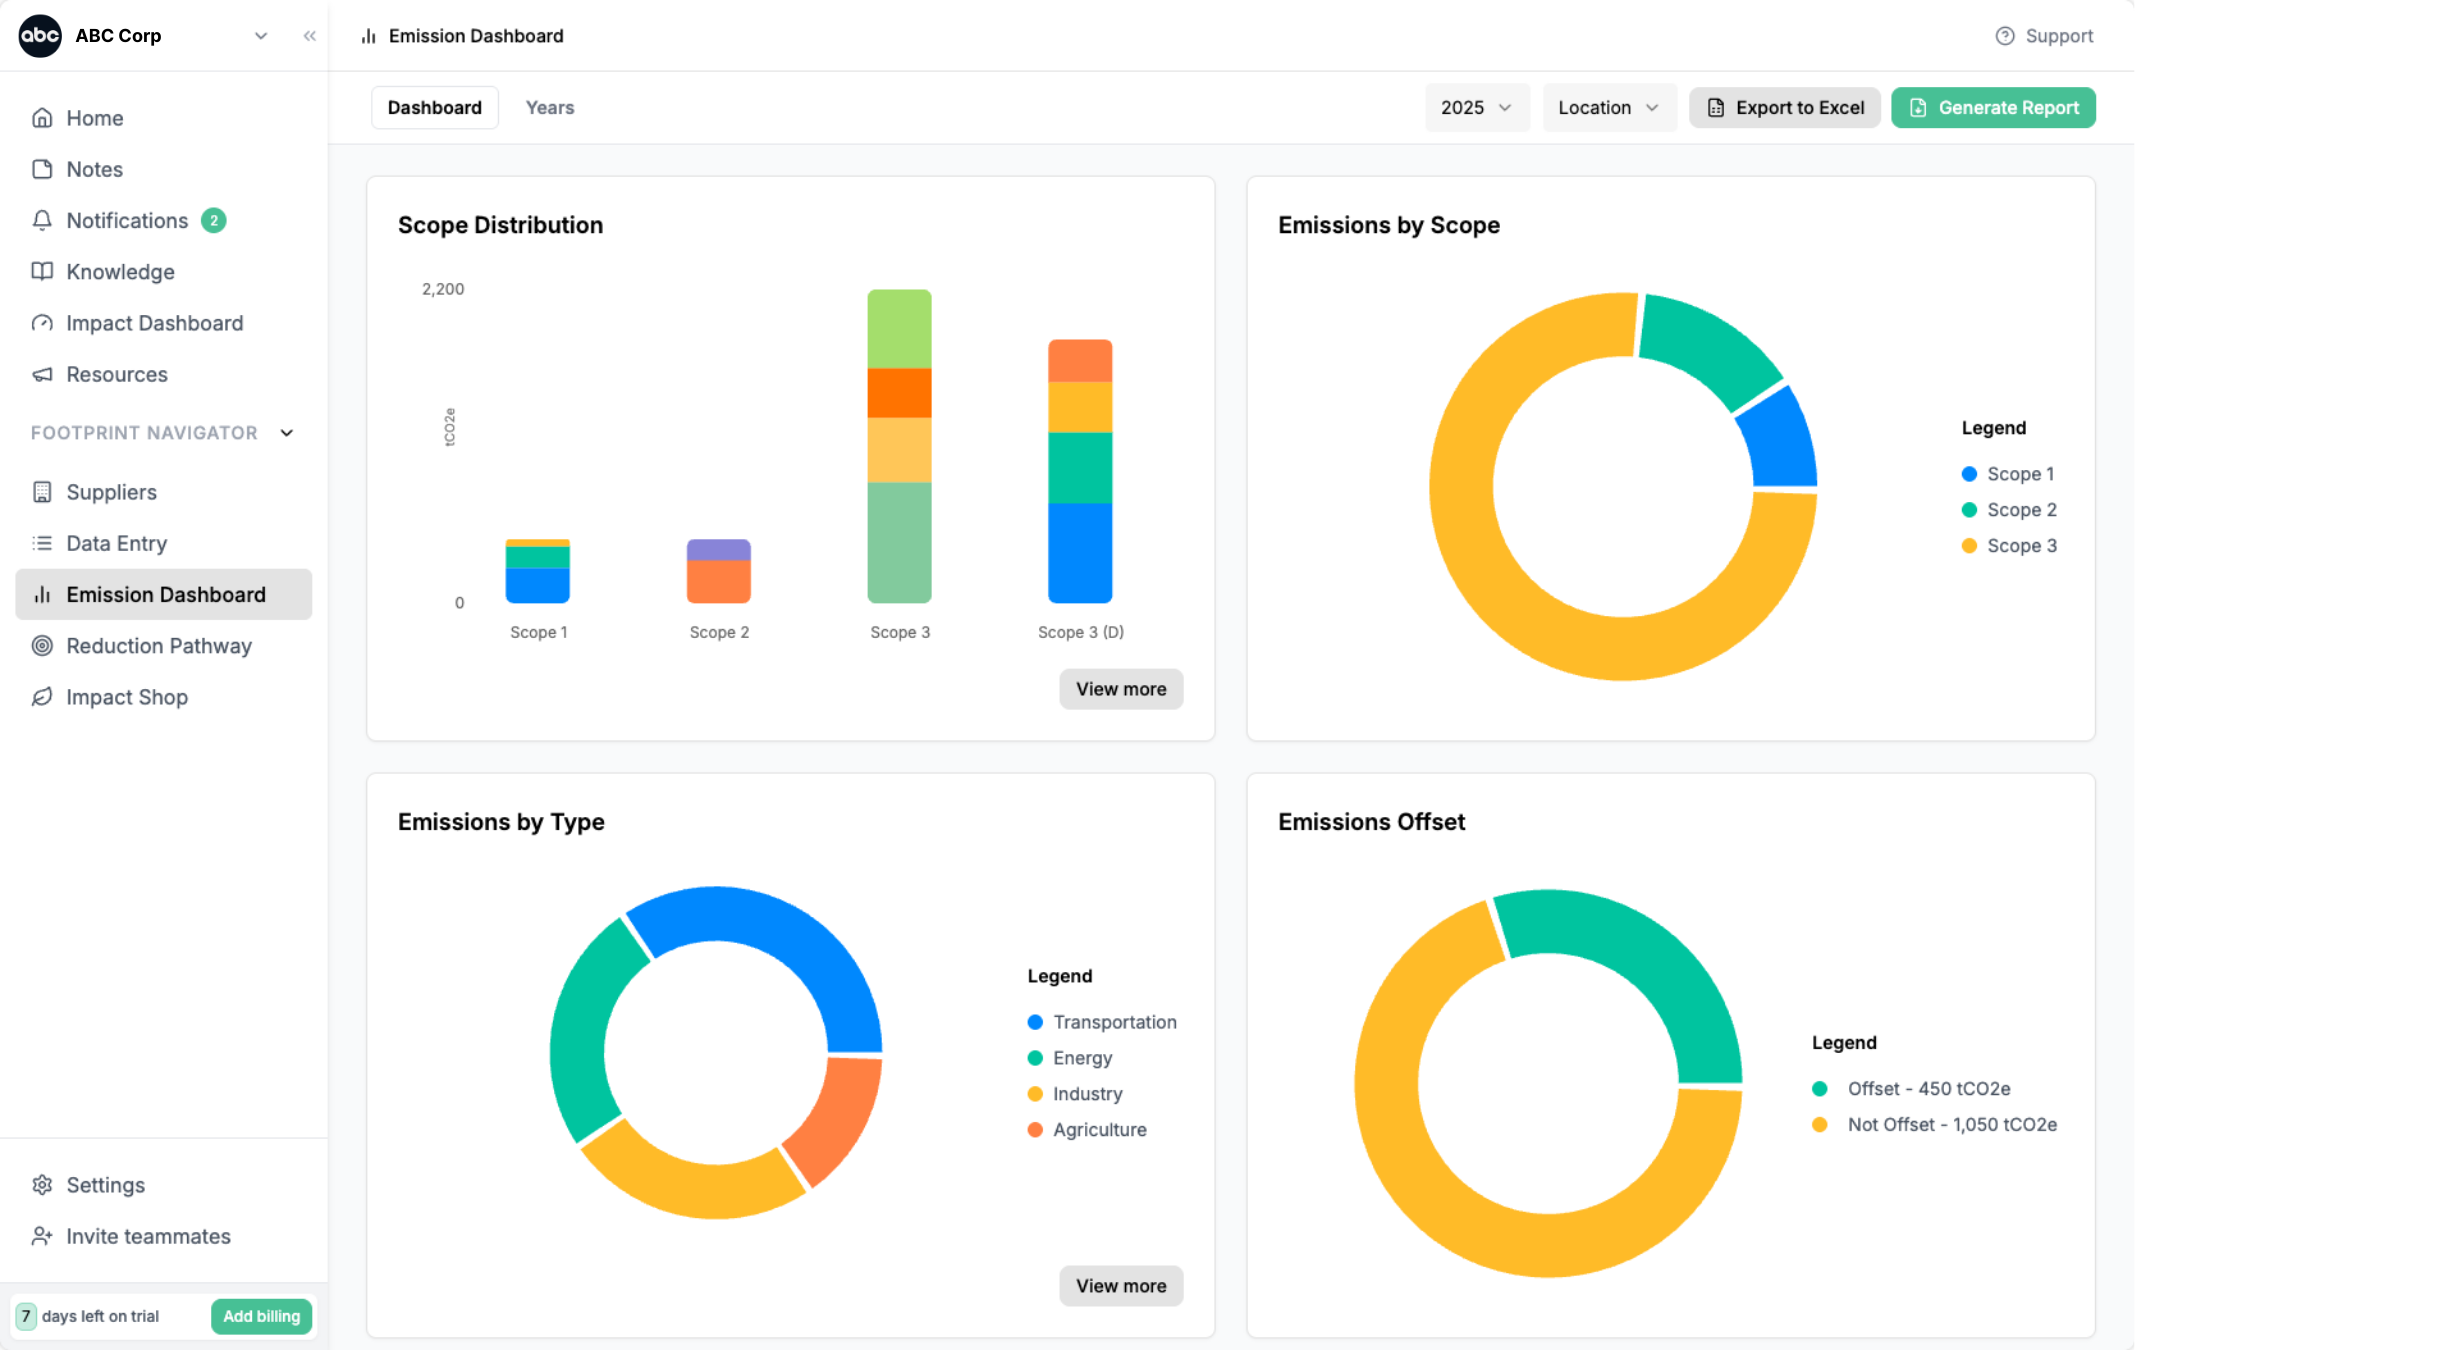Click the Suppliers building icon
Image resolution: width=2460 pixels, height=1350 pixels.
point(42,492)
